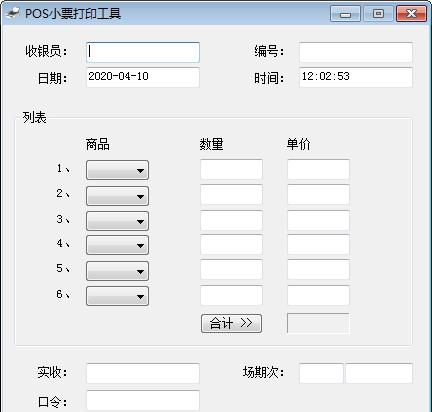Click the 商品 column header
The width and height of the screenshot is (432, 412).
point(98,144)
